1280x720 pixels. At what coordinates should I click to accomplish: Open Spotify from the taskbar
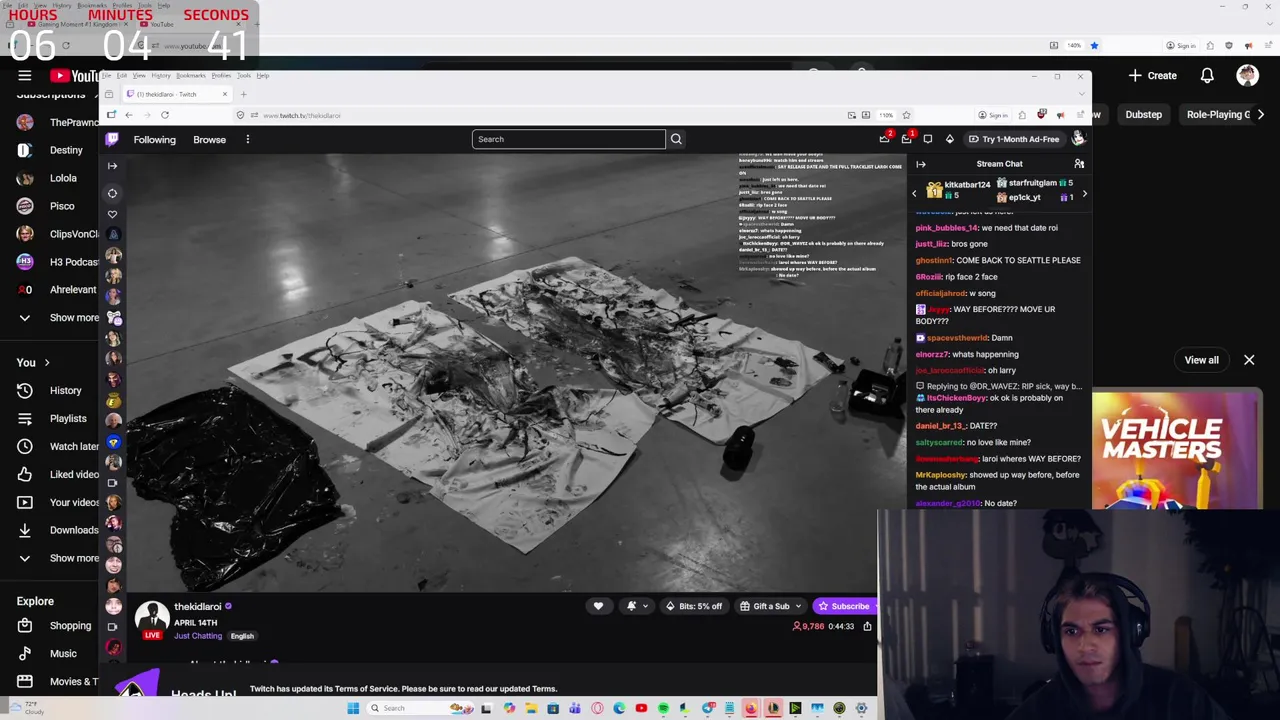click(663, 708)
